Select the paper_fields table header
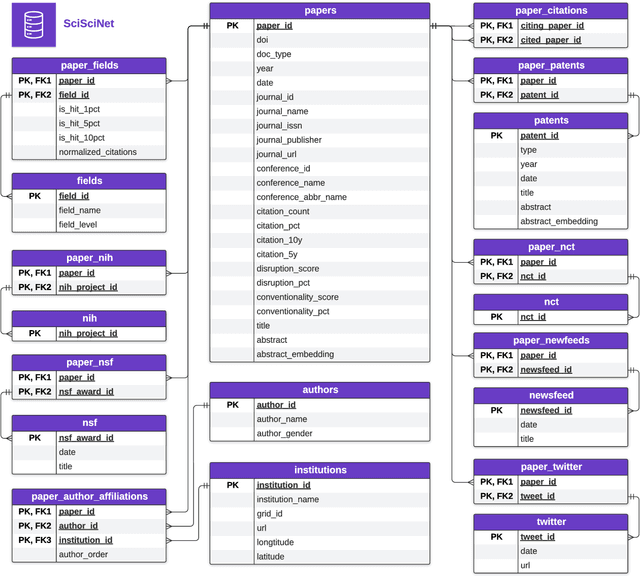The image size is (640, 577). (x=89, y=64)
